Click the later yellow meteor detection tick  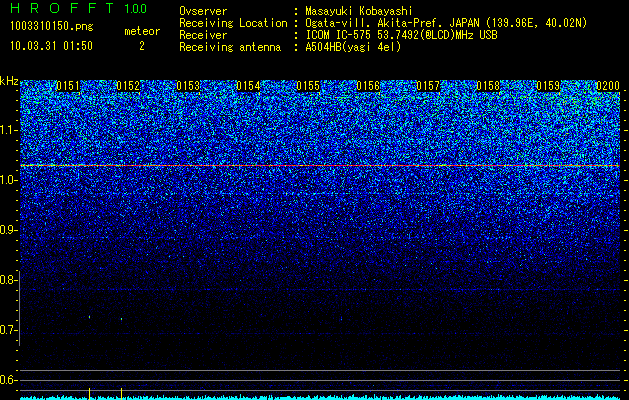[x=122, y=393]
